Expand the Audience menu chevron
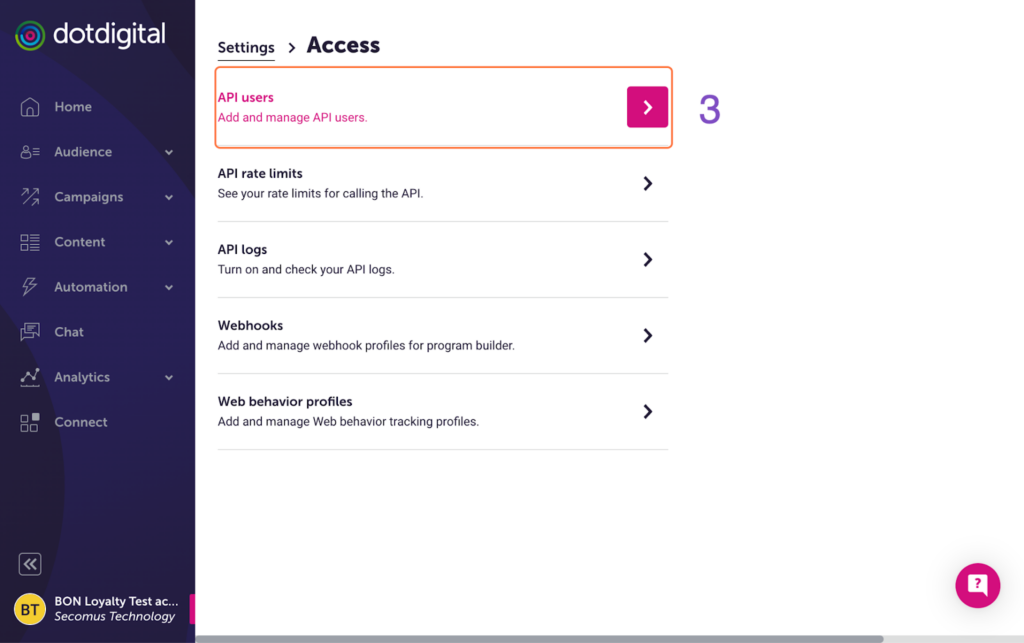The image size is (1024, 643). click(x=169, y=152)
